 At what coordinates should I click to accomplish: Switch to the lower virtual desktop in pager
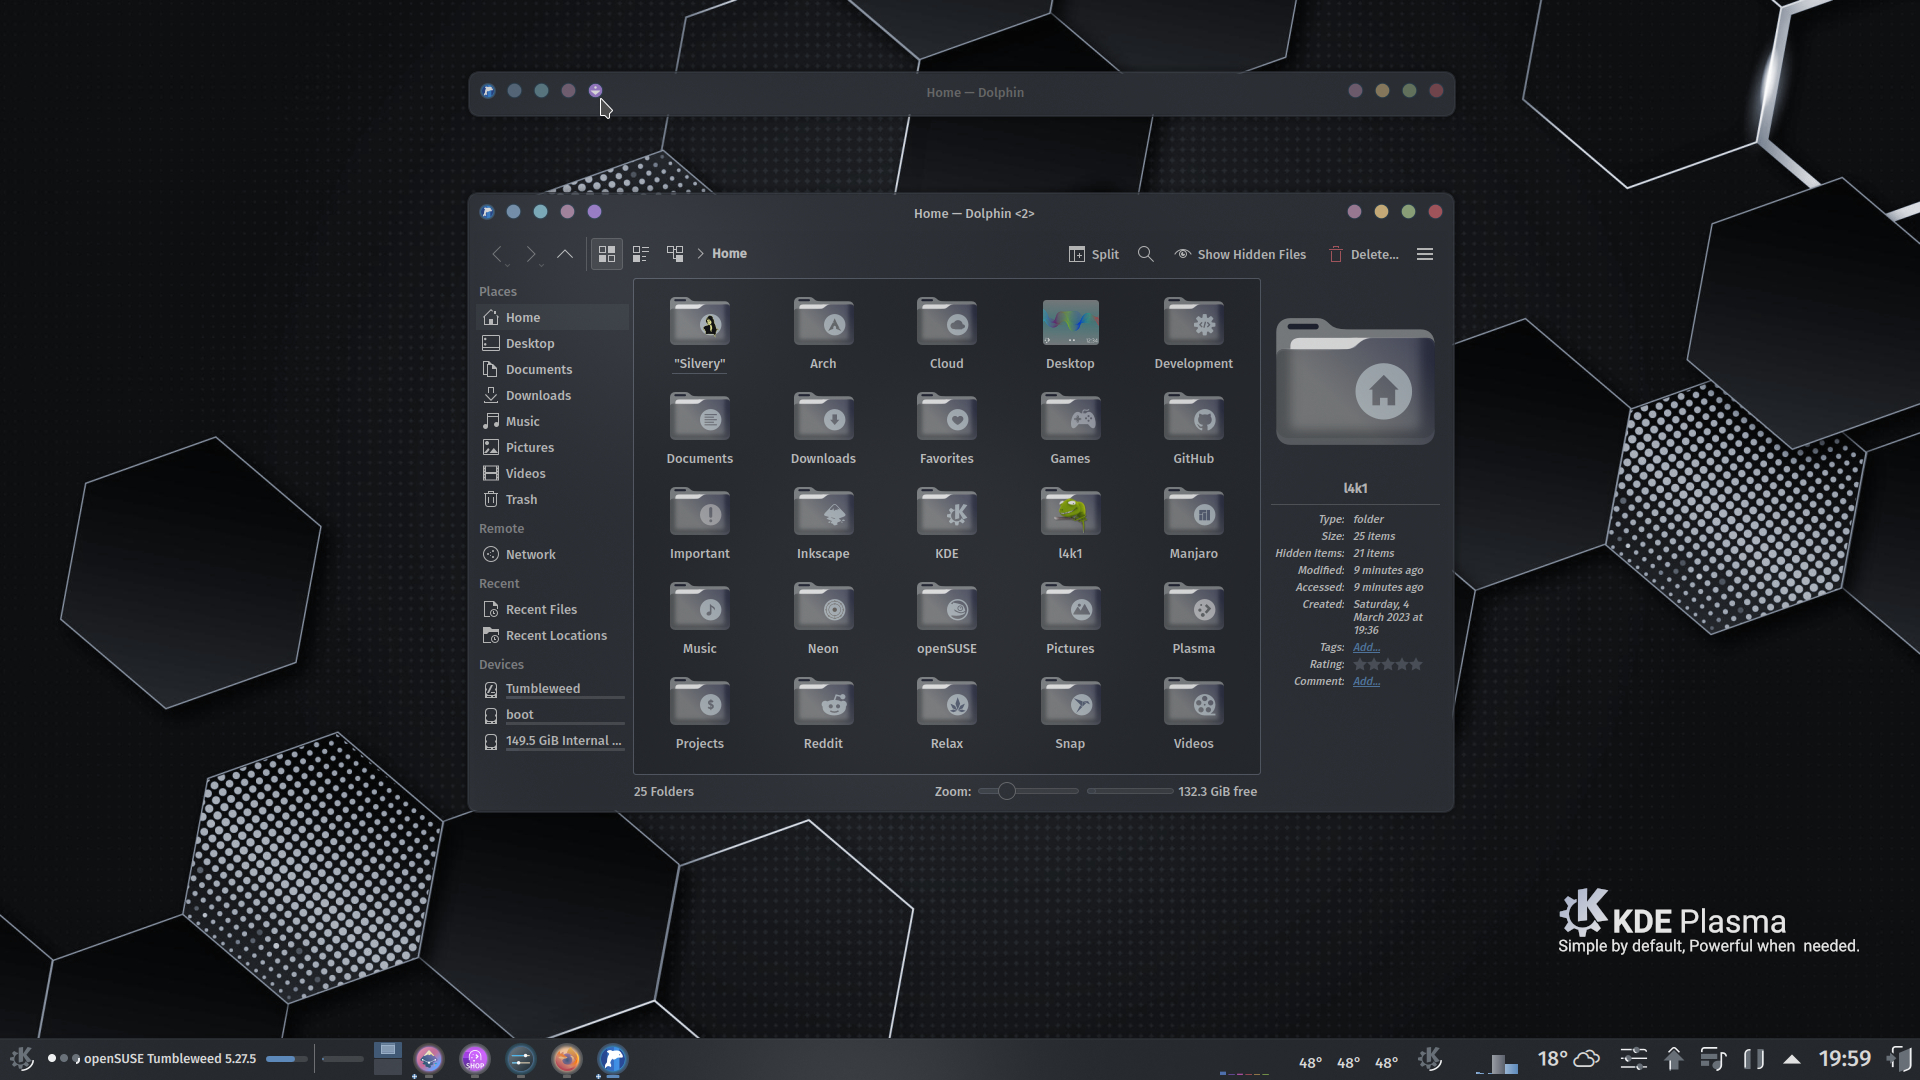click(x=387, y=1067)
